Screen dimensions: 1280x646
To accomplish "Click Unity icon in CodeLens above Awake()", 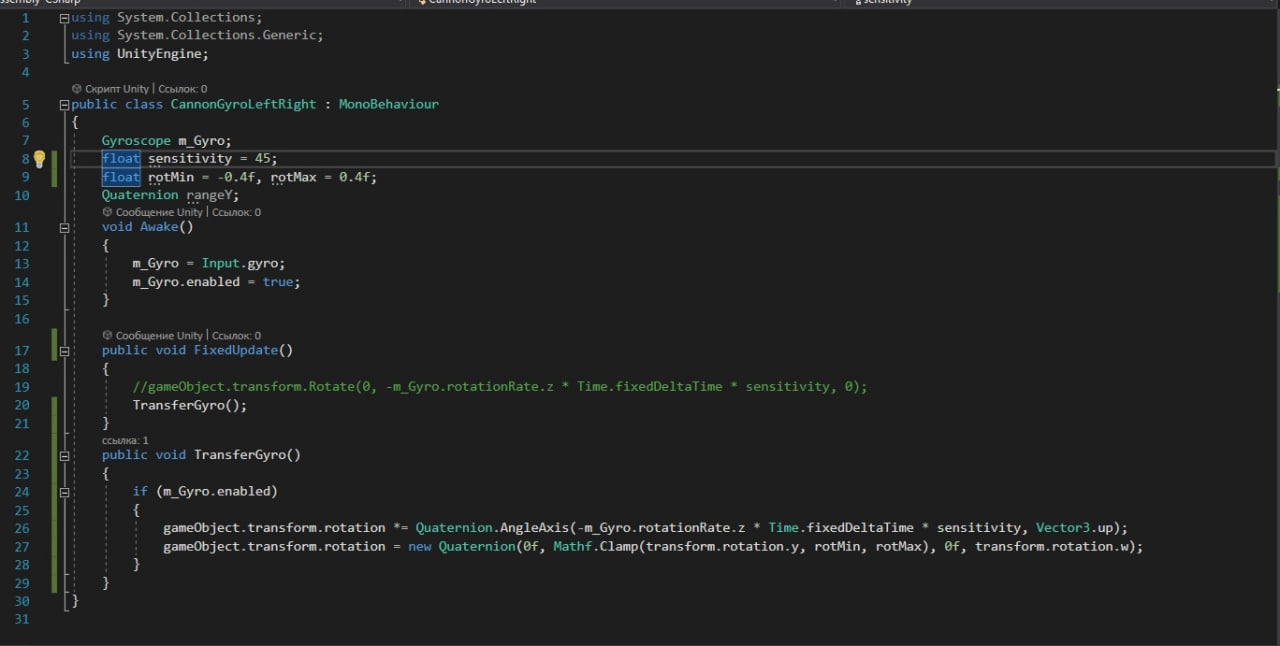I will point(108,212).
